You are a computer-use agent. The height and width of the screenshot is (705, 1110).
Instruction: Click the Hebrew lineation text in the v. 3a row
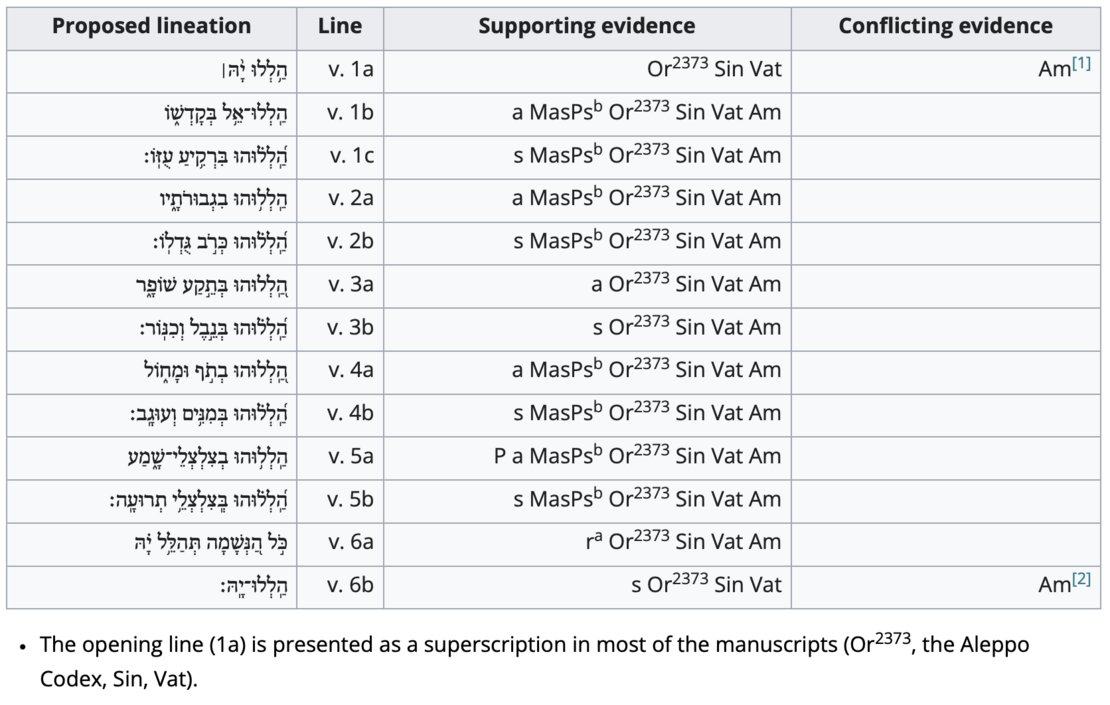point(211,284)
